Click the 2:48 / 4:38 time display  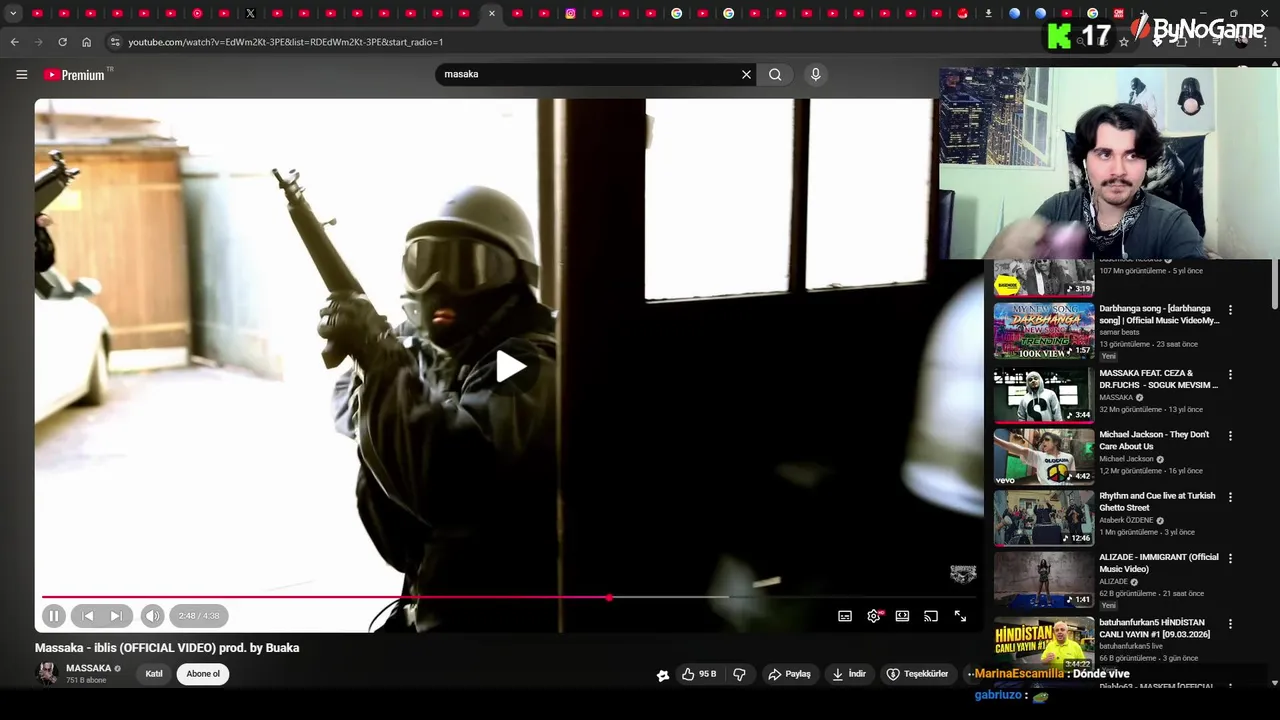pos(199,616)
